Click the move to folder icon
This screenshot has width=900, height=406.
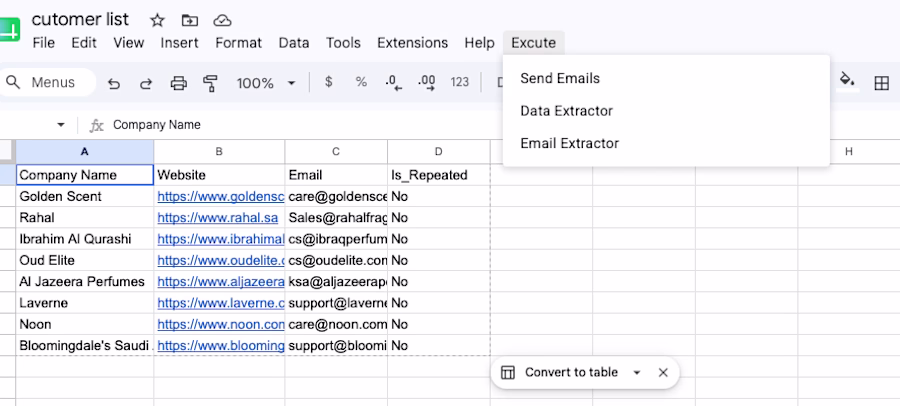pyautogui.click(x=189, y=21)
